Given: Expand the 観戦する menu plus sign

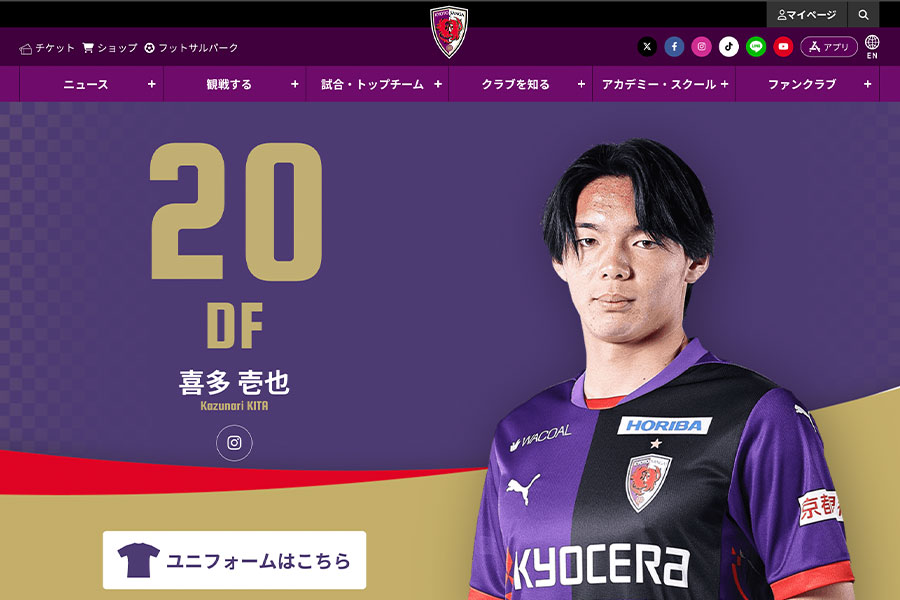Looking at the screenshot, I should (294, 84).
